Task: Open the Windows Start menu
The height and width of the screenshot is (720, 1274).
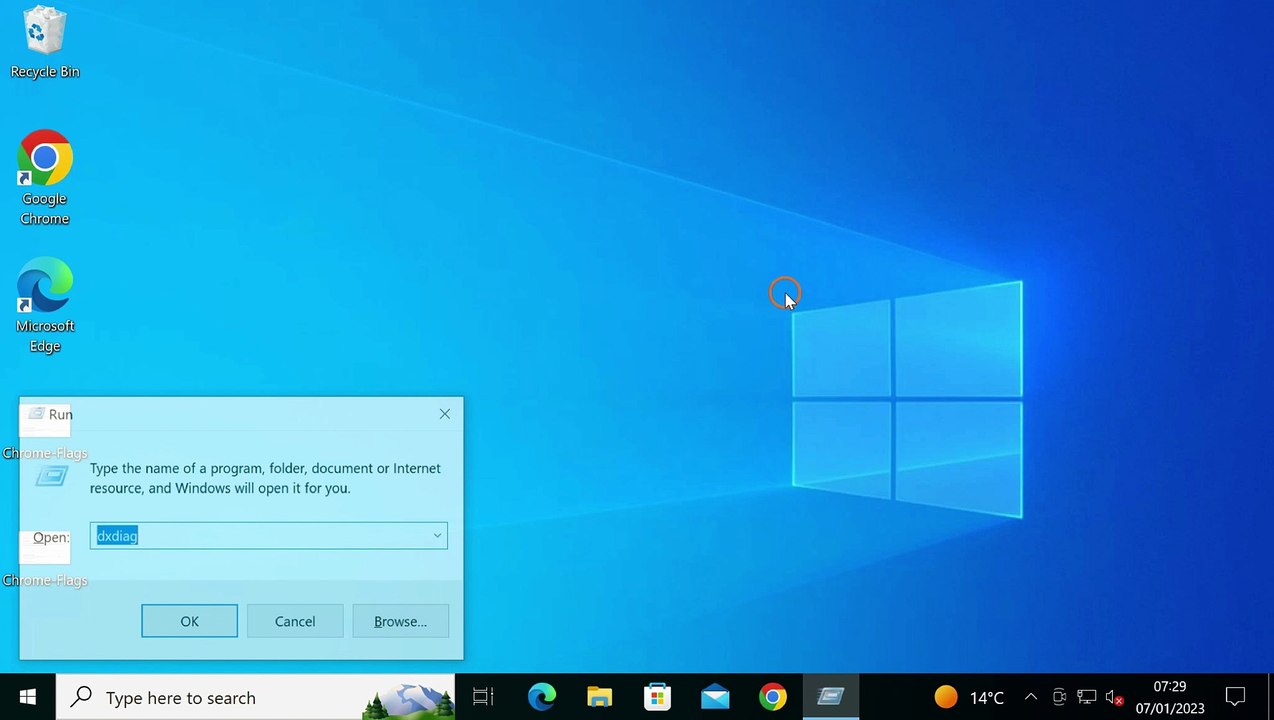Action: [x=27, y=697]
